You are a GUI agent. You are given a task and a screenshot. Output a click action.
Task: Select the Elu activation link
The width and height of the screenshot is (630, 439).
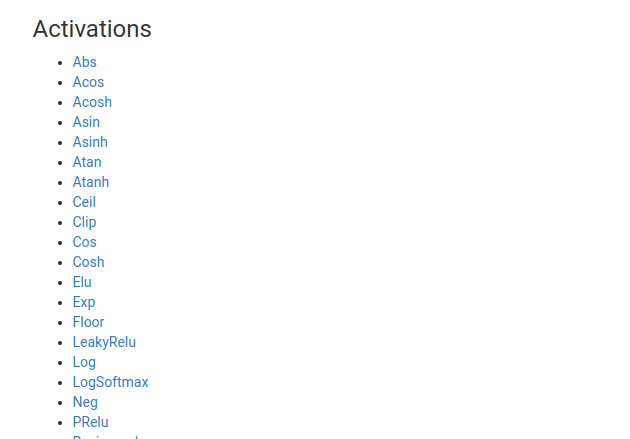click(82, 282)
